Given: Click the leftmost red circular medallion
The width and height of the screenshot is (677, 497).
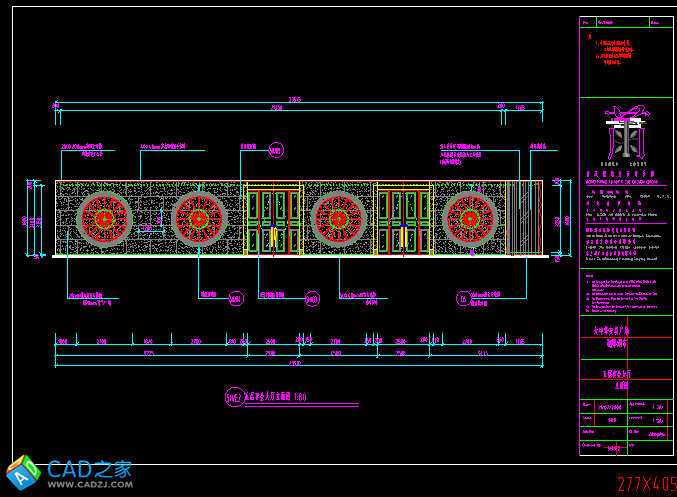Looking at the screenshot, I should pos(104,219).
